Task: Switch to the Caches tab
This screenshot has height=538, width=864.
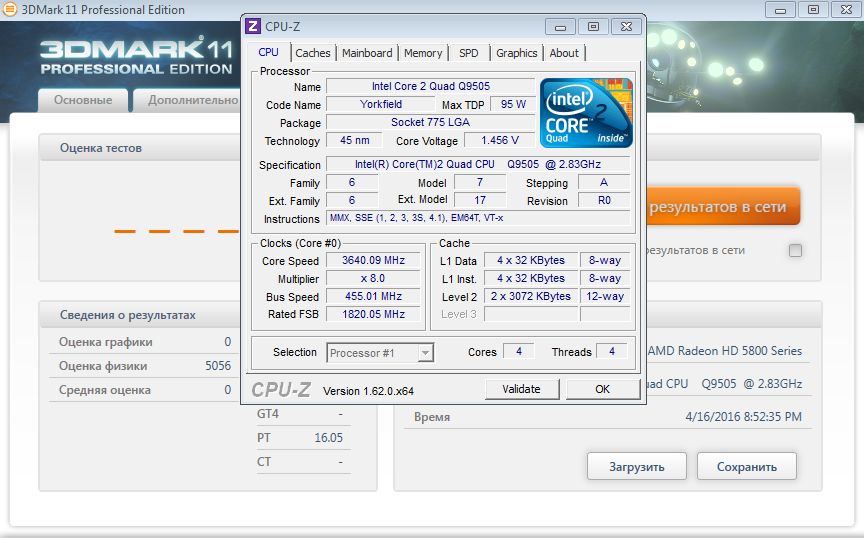Action: tap(312, 53)
